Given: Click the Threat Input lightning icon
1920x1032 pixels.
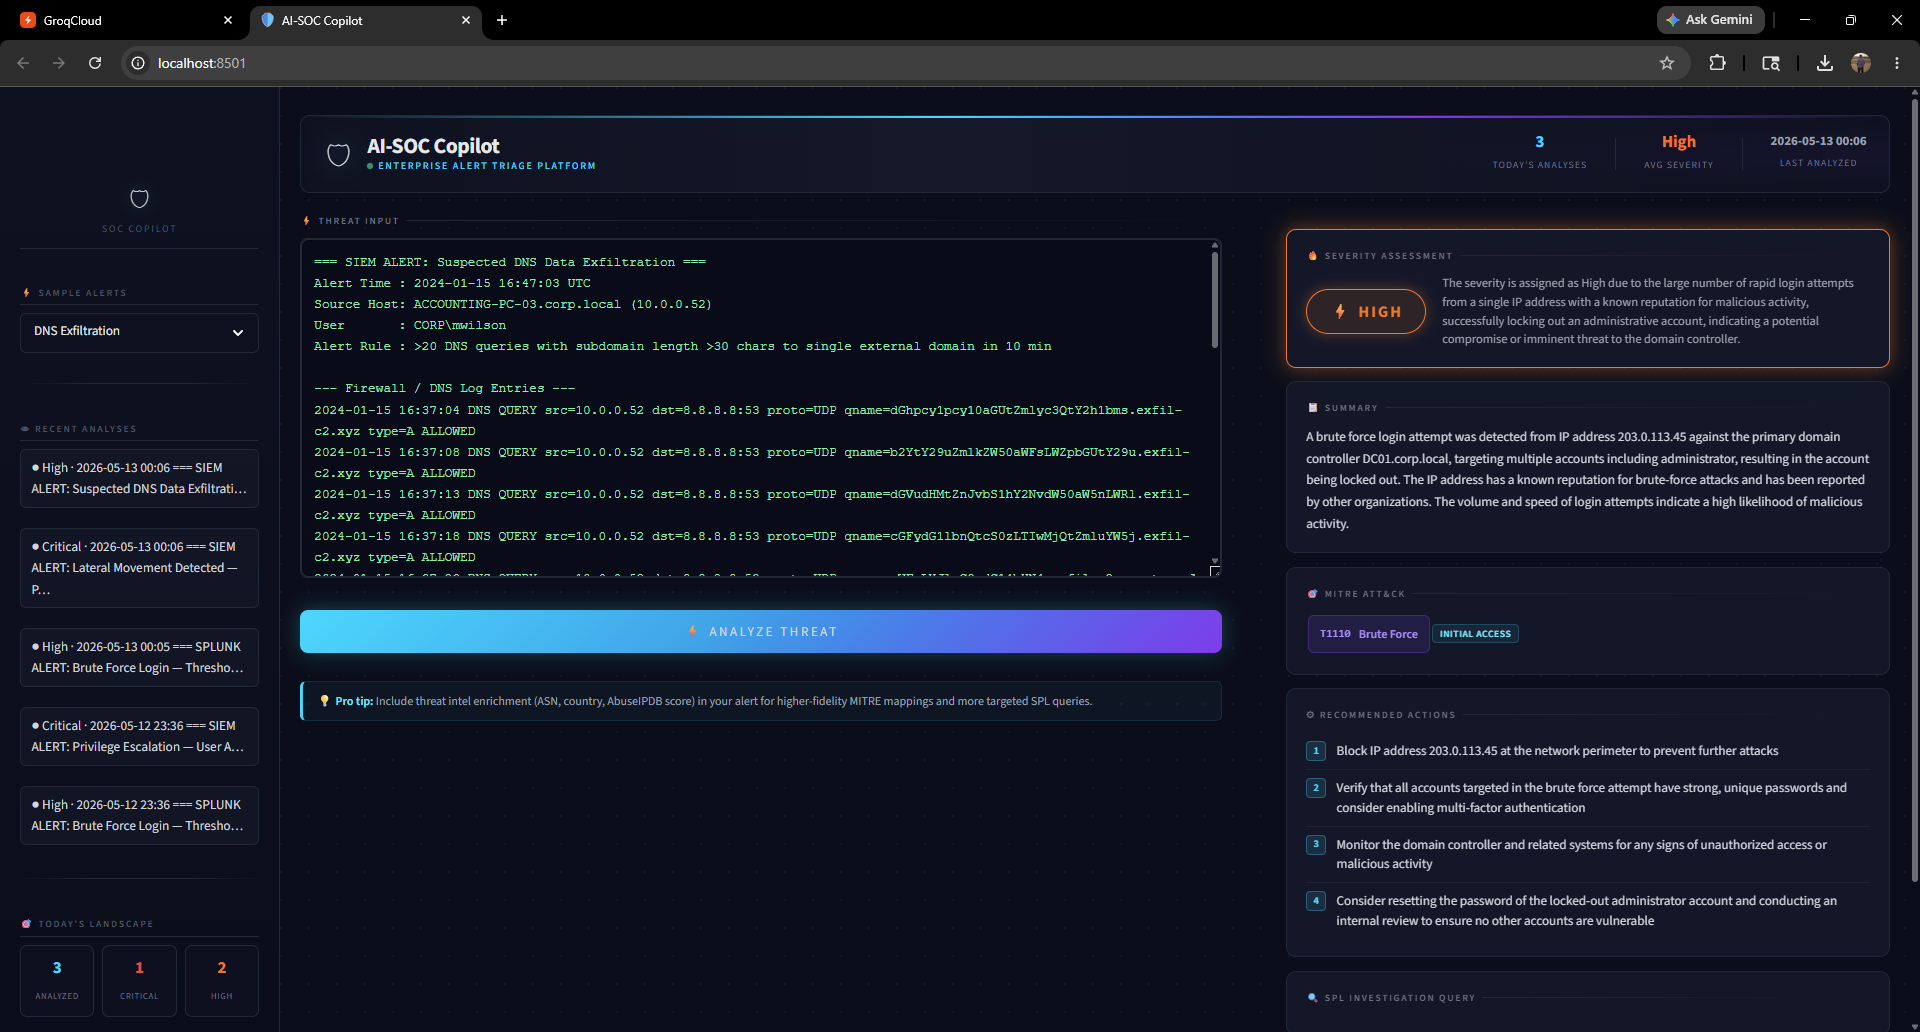Looking at the screenshot, I should pyautogui.click(x=307, y=221).
